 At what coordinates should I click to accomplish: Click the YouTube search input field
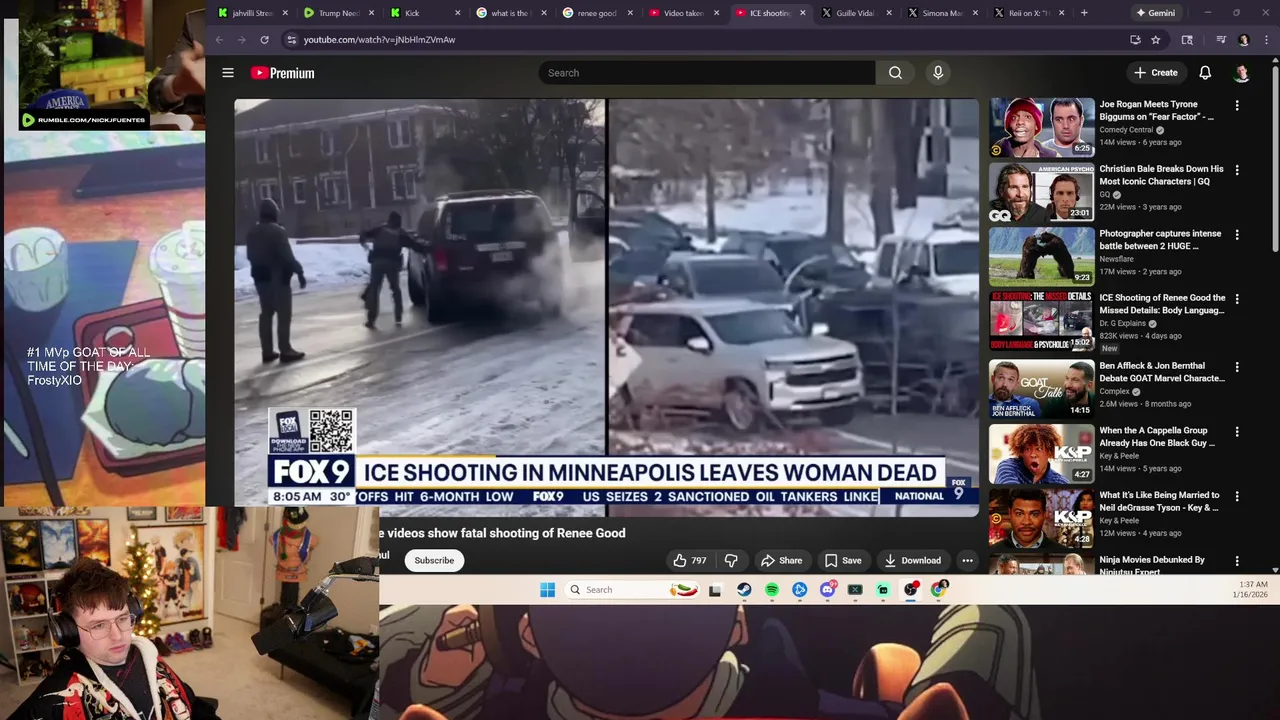tap(706, 73)
